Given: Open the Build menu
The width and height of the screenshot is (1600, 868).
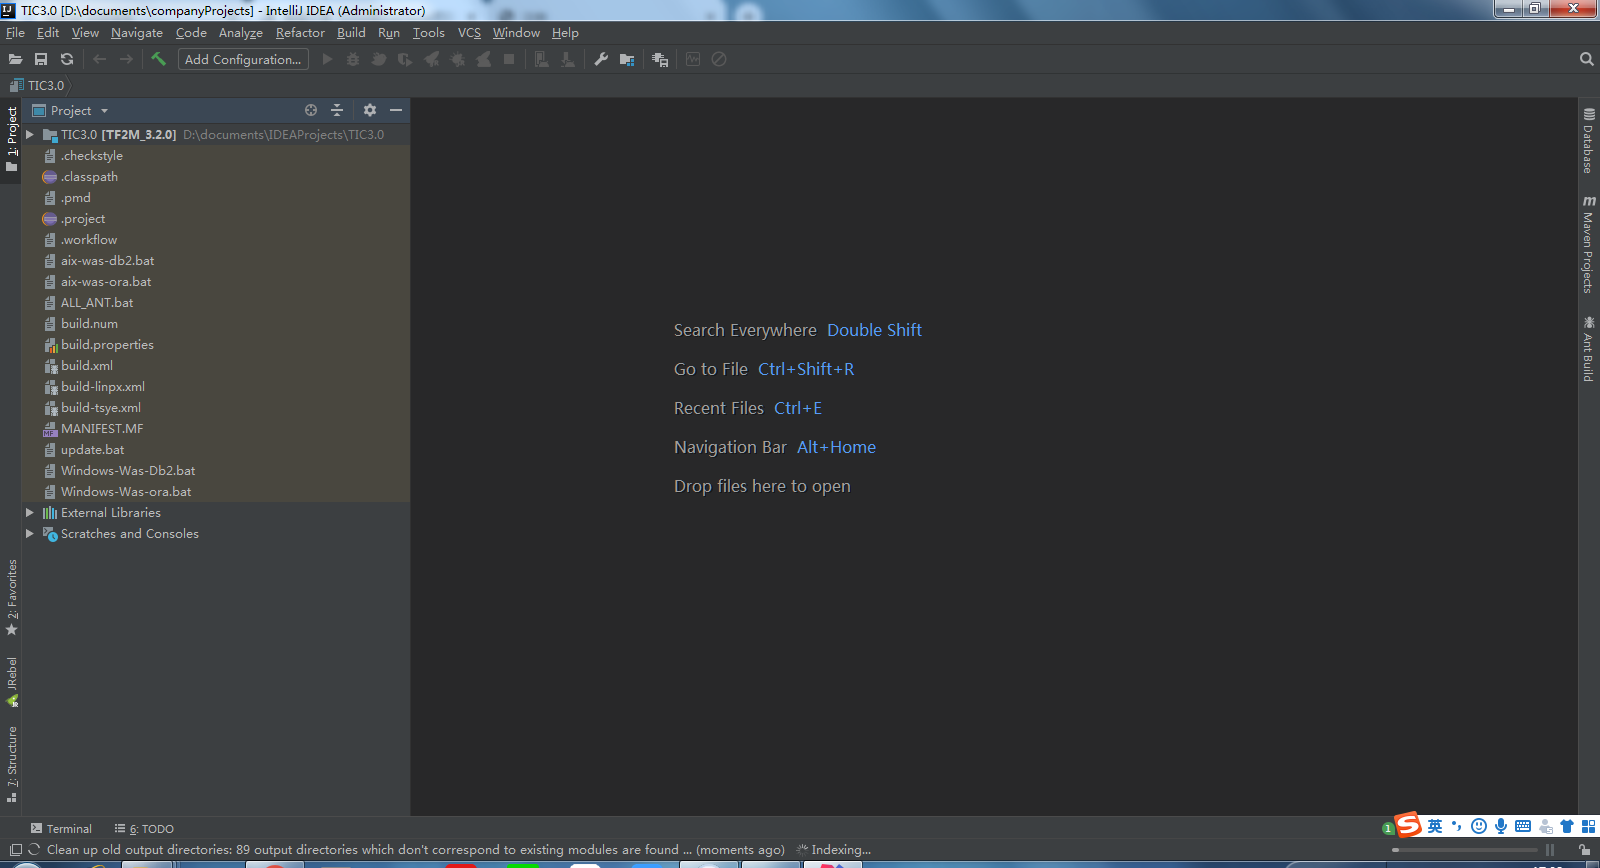Looking at the screenshot, I should click(x=351, y=32).
